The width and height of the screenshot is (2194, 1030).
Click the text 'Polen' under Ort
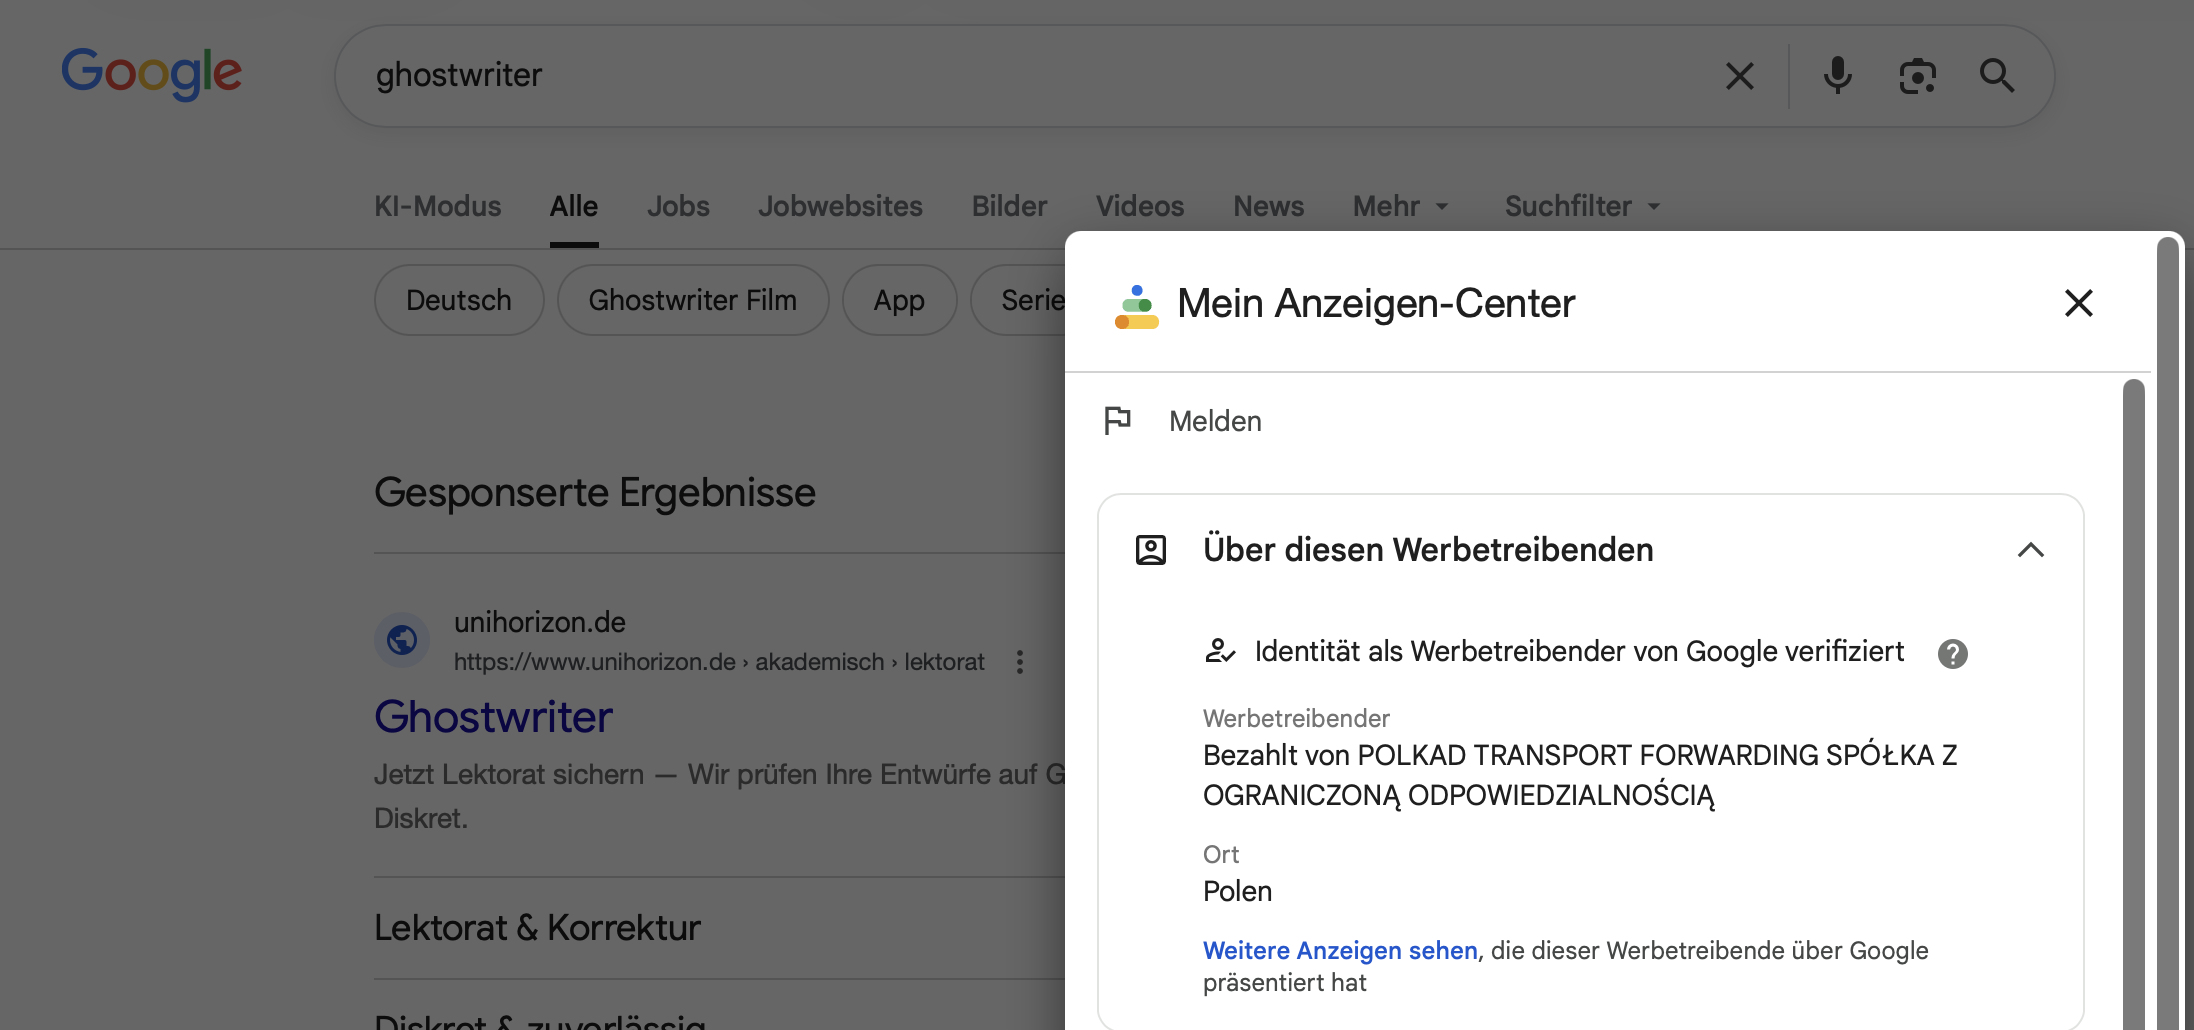[1237, 891]
